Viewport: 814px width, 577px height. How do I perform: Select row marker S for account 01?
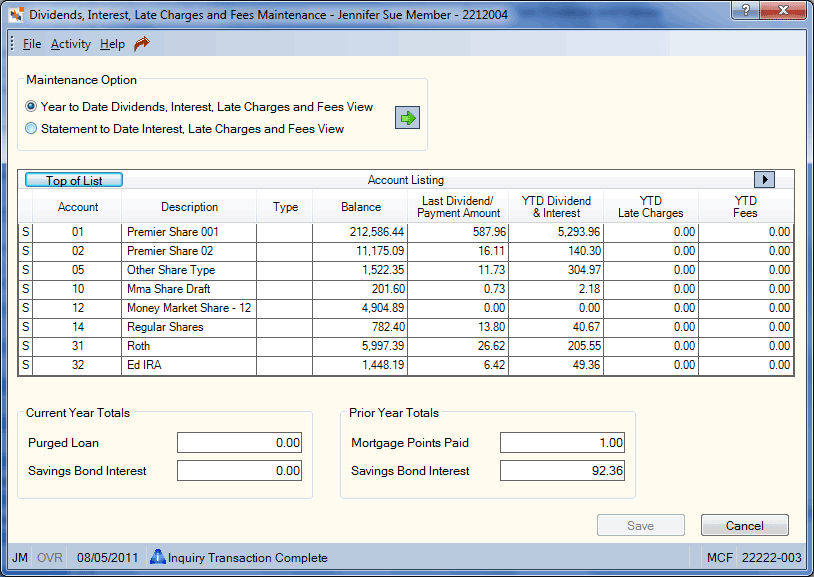tap(25, 232)
